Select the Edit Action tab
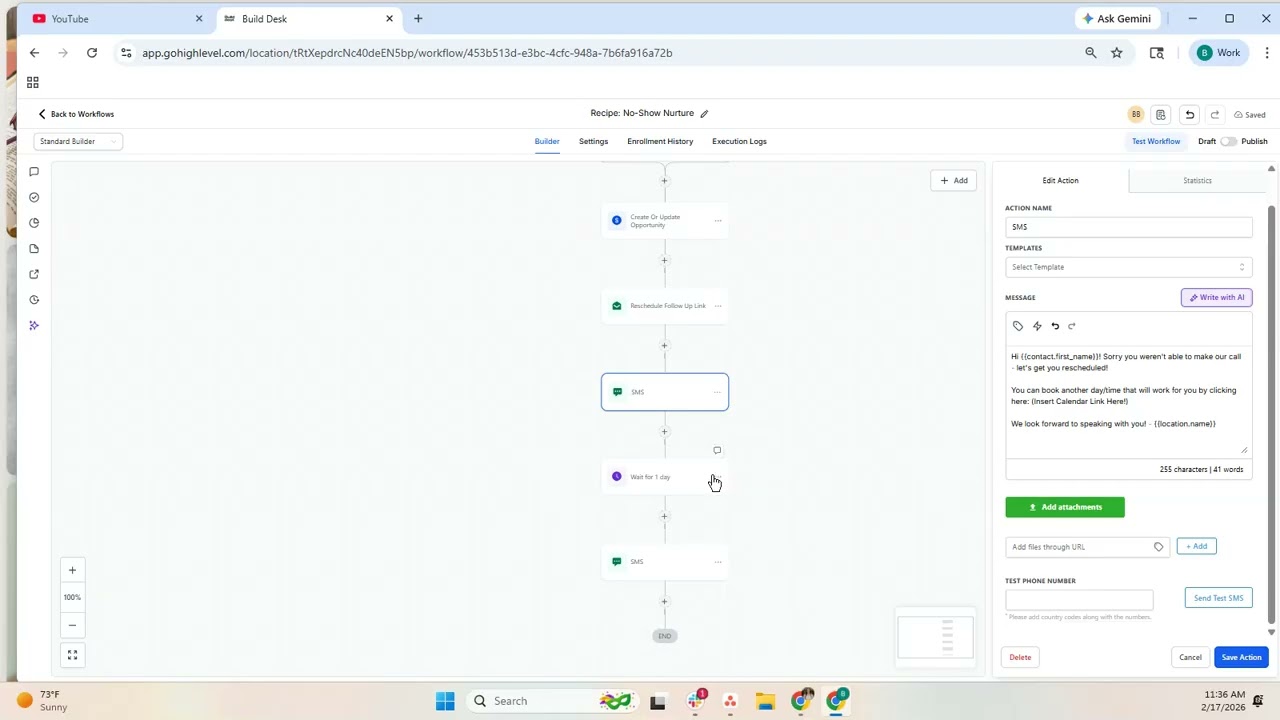 pos(1060,181)
